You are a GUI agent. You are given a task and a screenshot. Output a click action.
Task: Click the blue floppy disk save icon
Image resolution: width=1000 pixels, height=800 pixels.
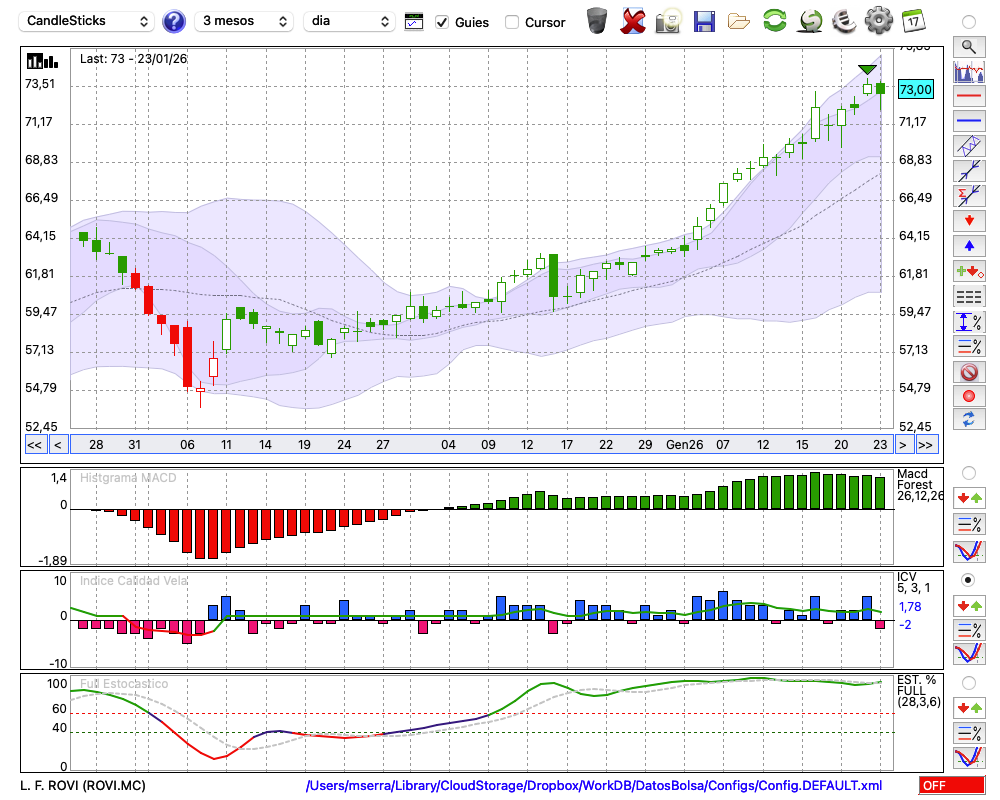pyautogui.click(x=704, y=21)
